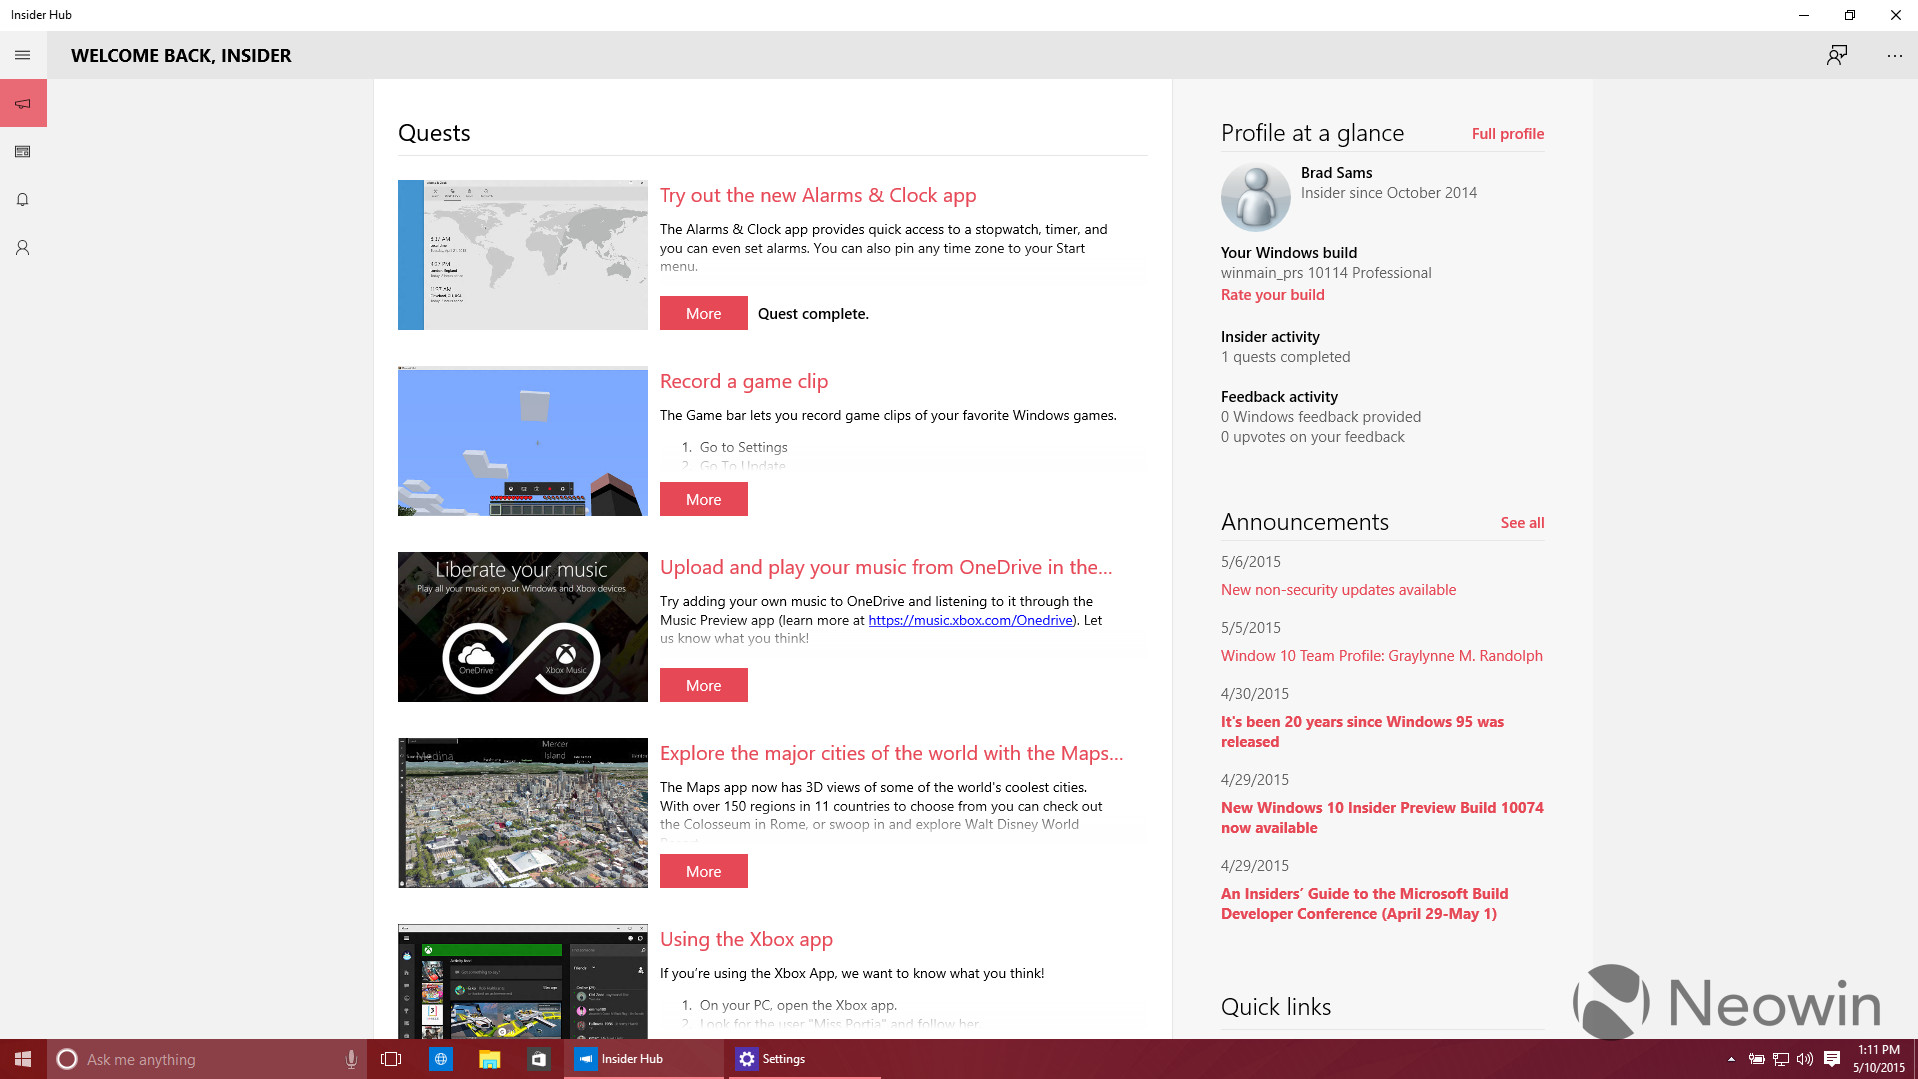Image resolution: width=1918 pixels, height=1079 pixels.
Task: Open 'Insiders' Guide to Build Conference' announcement
Action: (x=1364, y=904)
